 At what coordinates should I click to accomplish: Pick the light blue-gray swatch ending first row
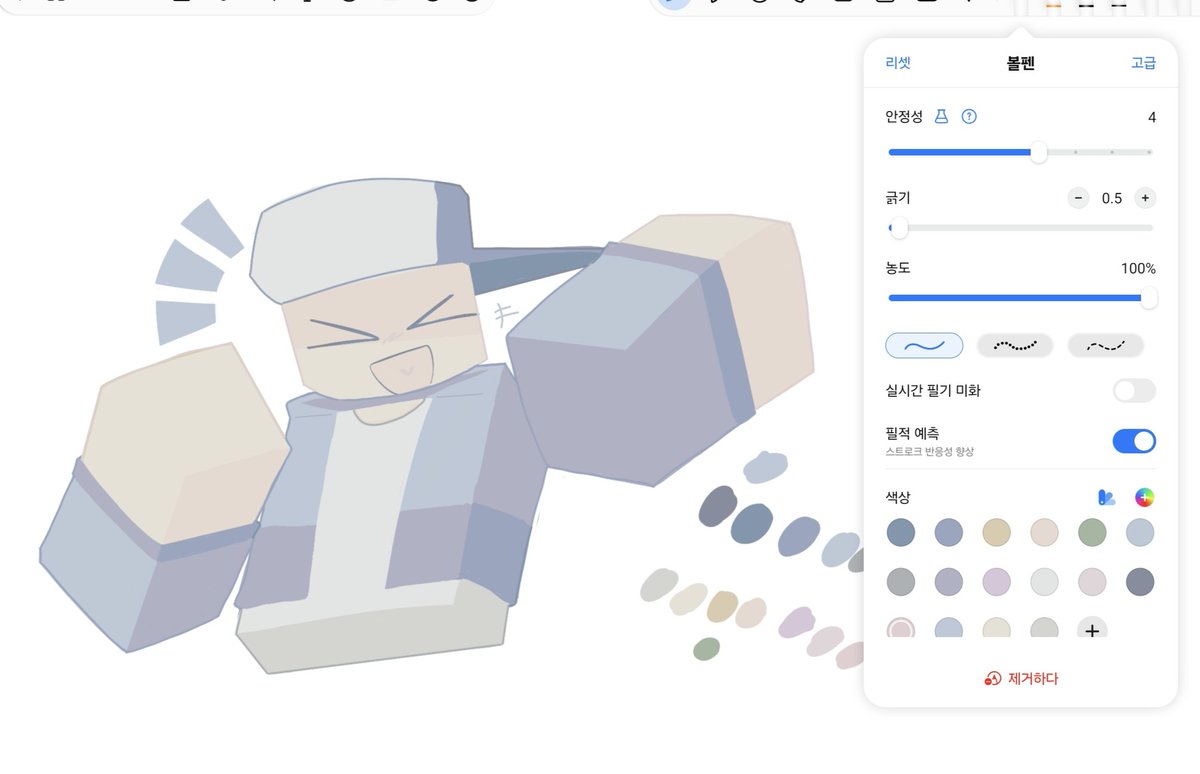(1140, 533)
